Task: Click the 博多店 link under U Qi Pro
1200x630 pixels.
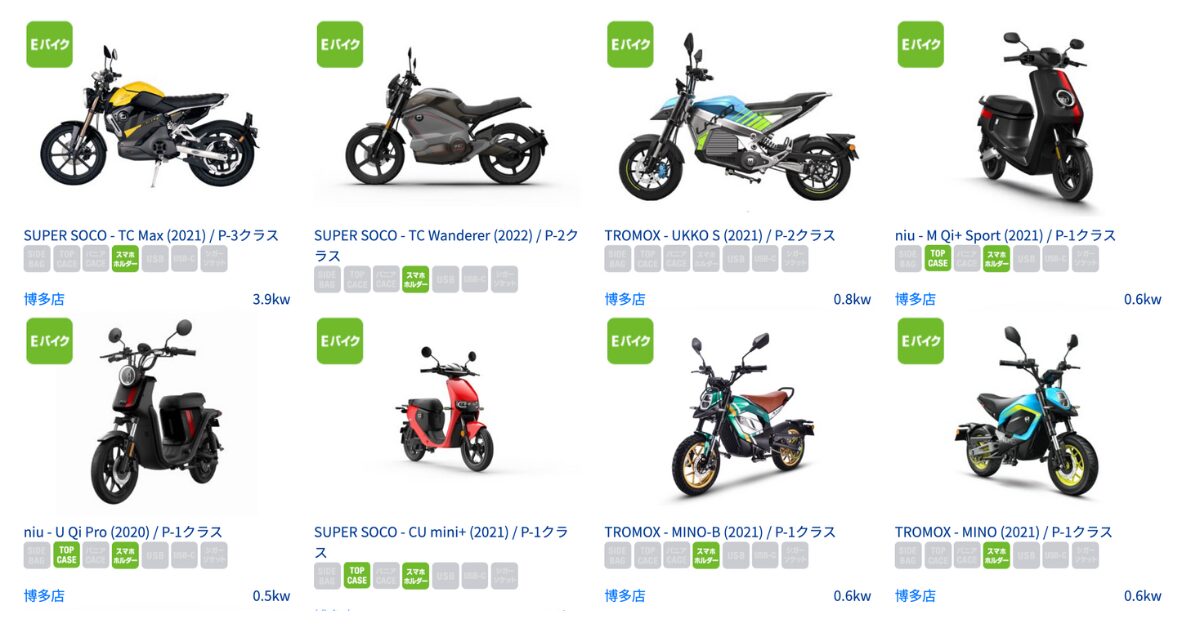Action: pos(44,596)
